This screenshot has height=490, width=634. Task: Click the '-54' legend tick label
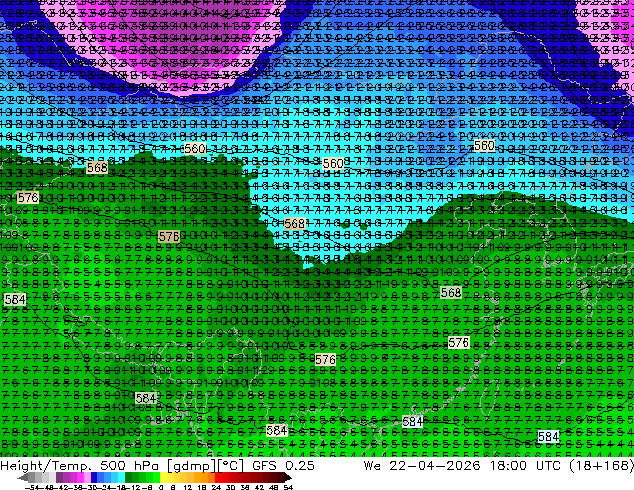[32, 487]
